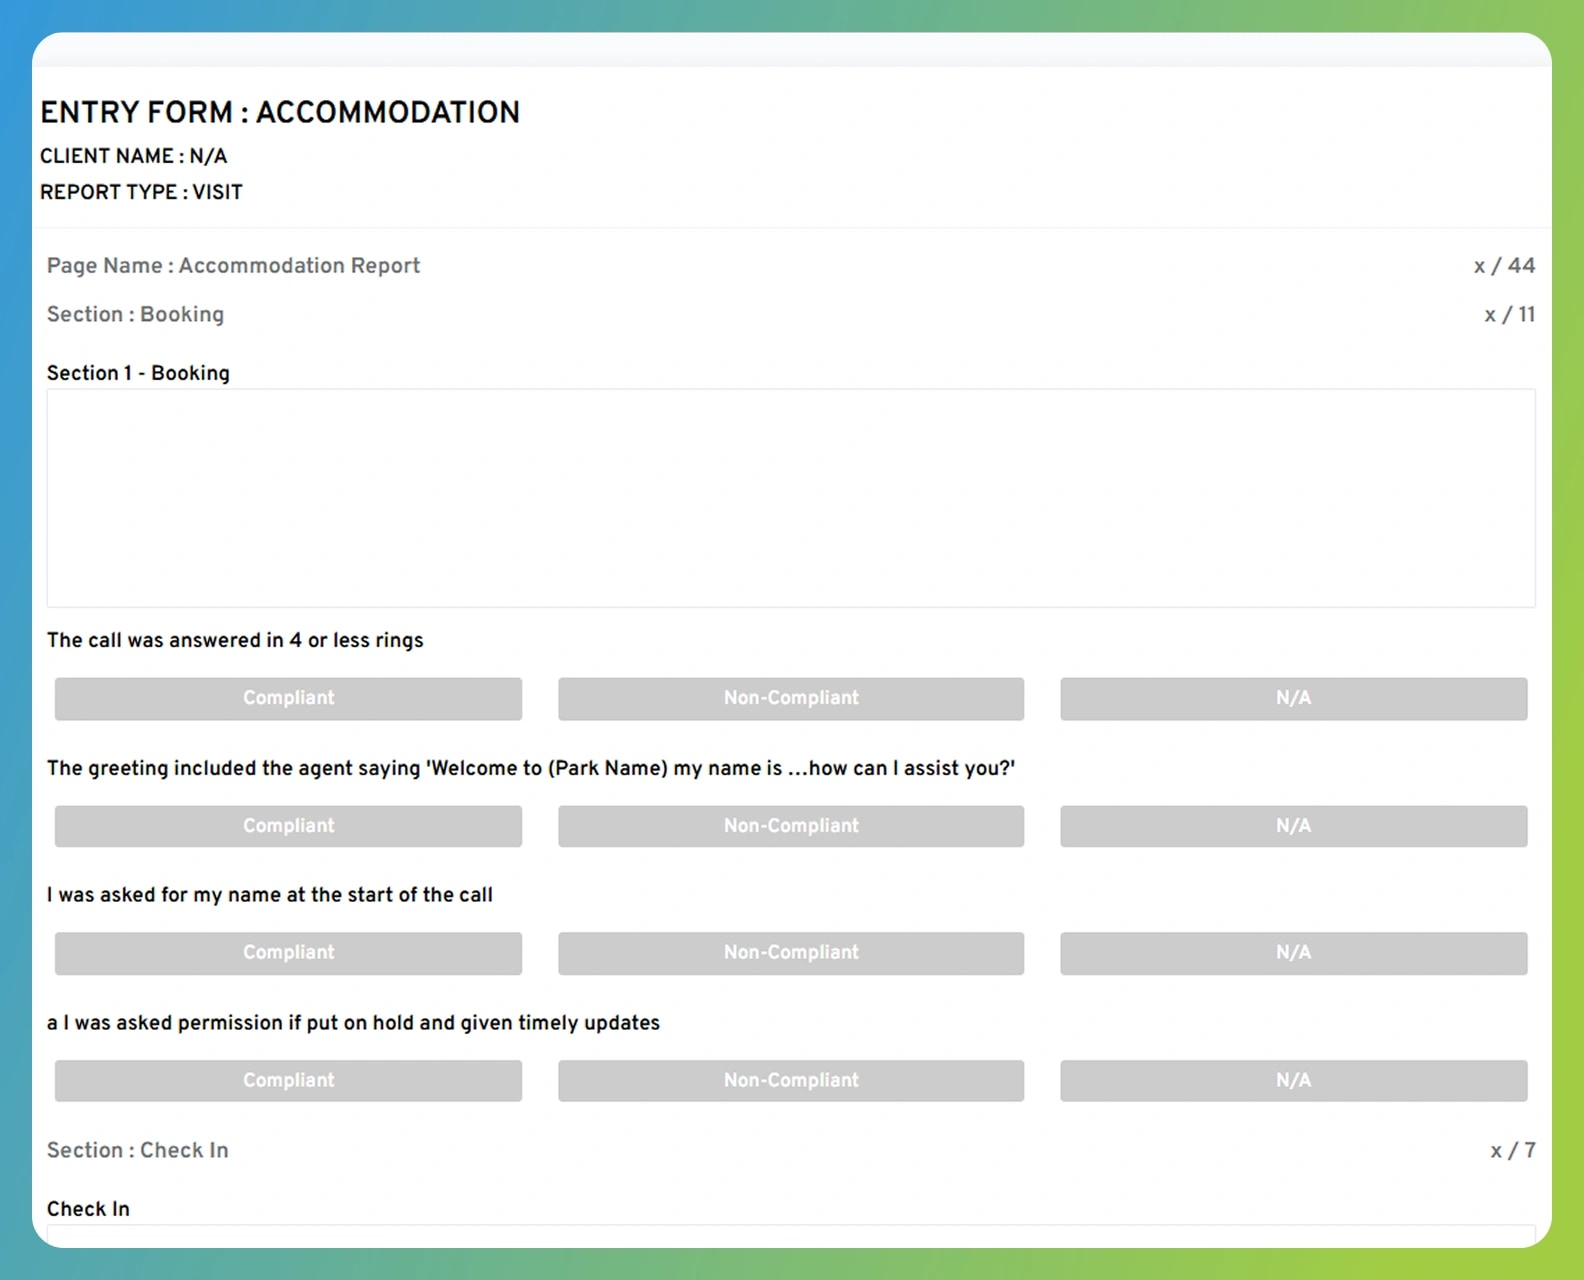Select N/A for put on hold permission

[x=1294, y=1081]
